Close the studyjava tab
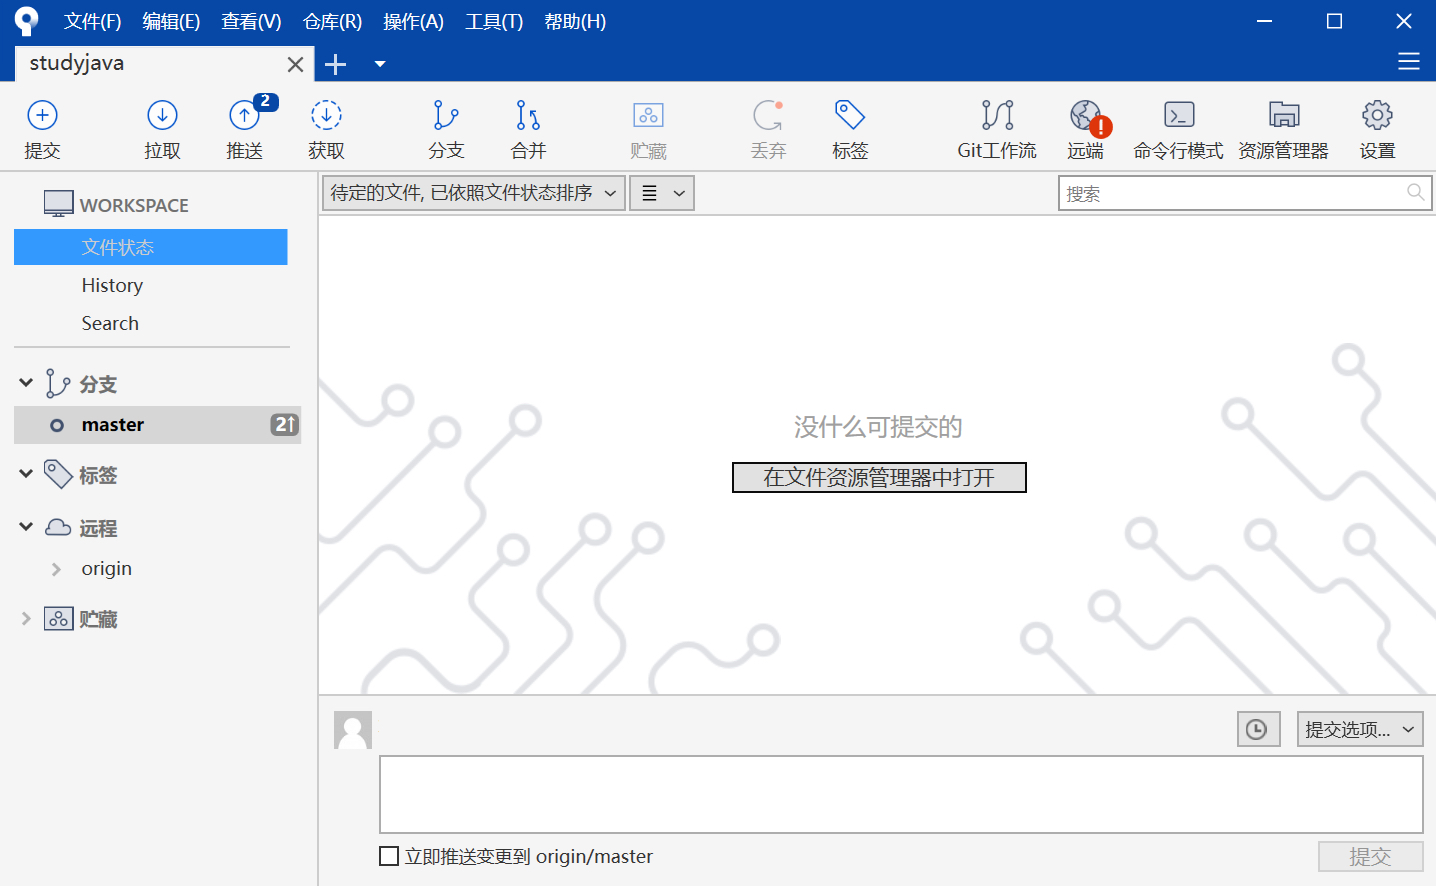Image resolution: width=1436 pixels, height=886 pixels. [x=295, y=64]
